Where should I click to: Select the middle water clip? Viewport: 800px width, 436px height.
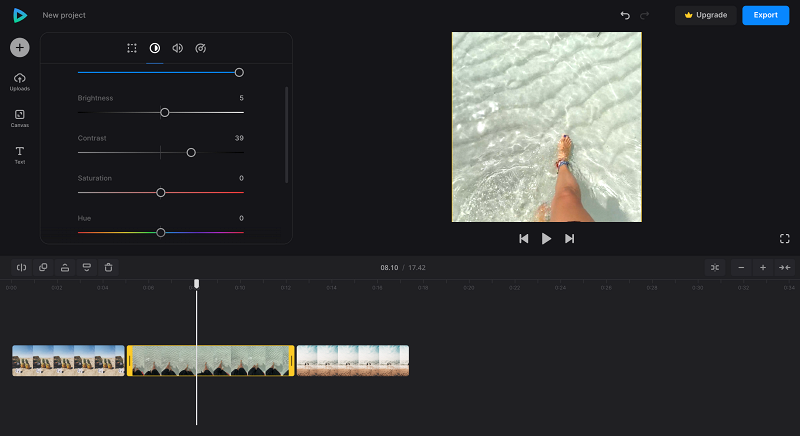211,361
